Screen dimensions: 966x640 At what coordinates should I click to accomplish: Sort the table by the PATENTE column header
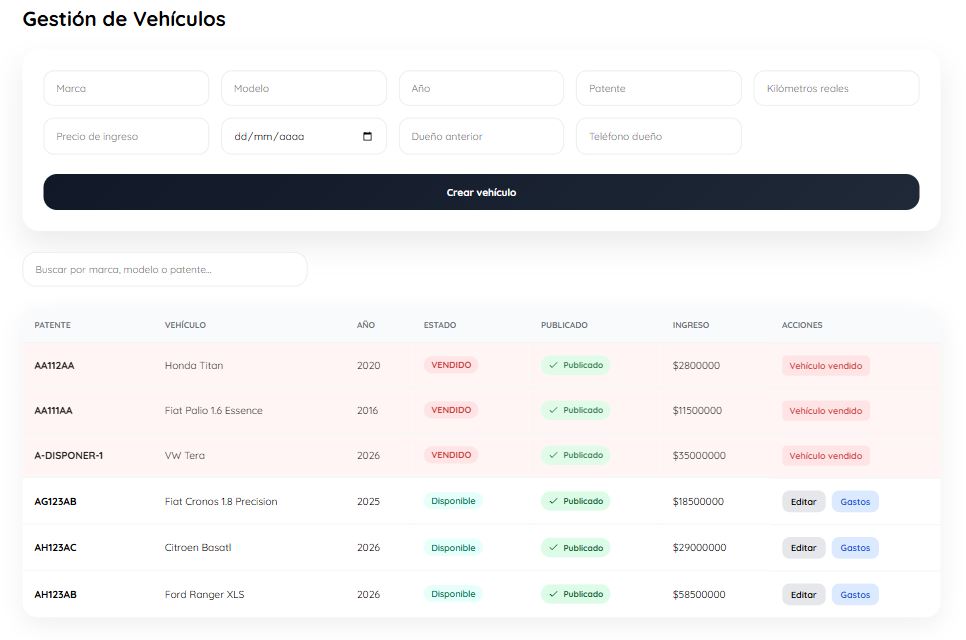52,325
